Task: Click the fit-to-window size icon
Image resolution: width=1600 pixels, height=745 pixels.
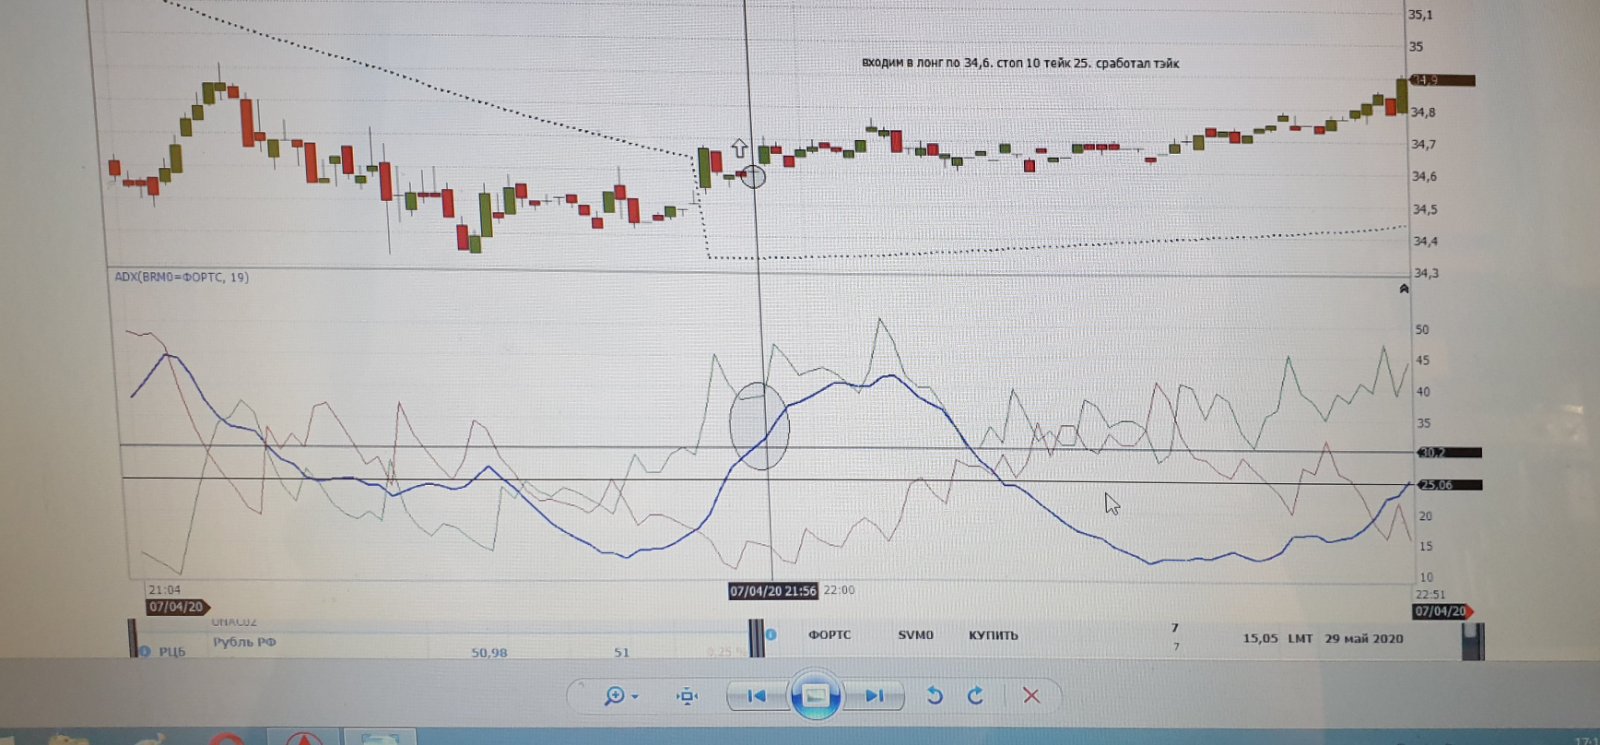Action: pyautogui.click(x=687, y=696)
